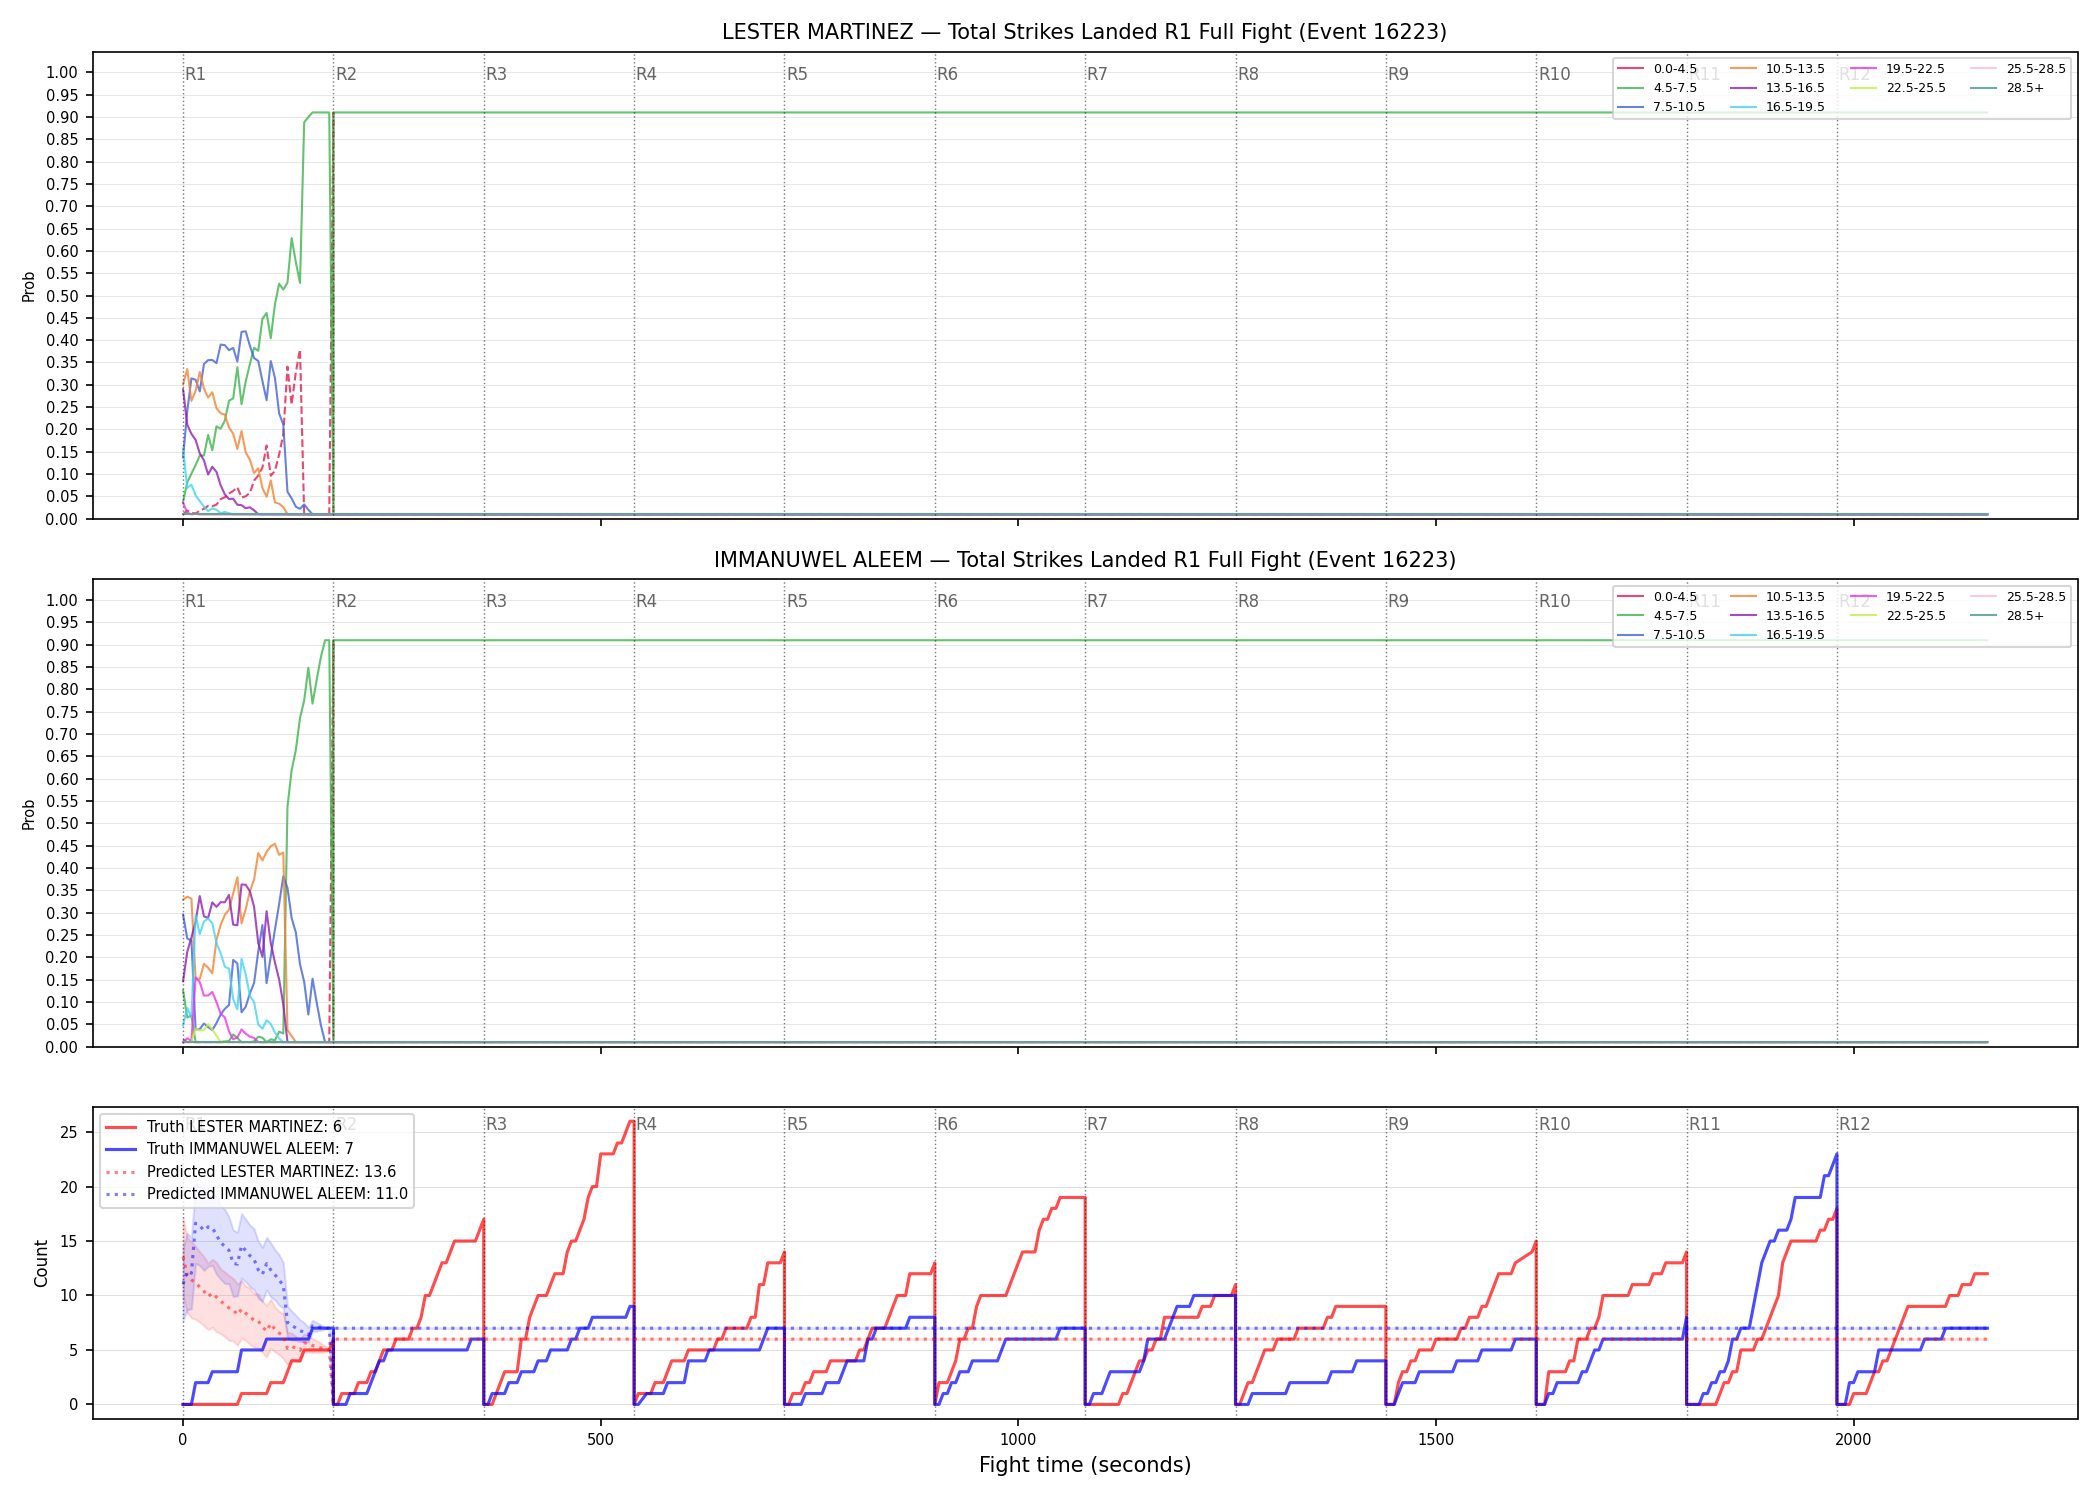Click the 4.5-7.5 legend entry in top chart
This screenshot has height=1500, width=2100.
click(x=1657, y=88)
